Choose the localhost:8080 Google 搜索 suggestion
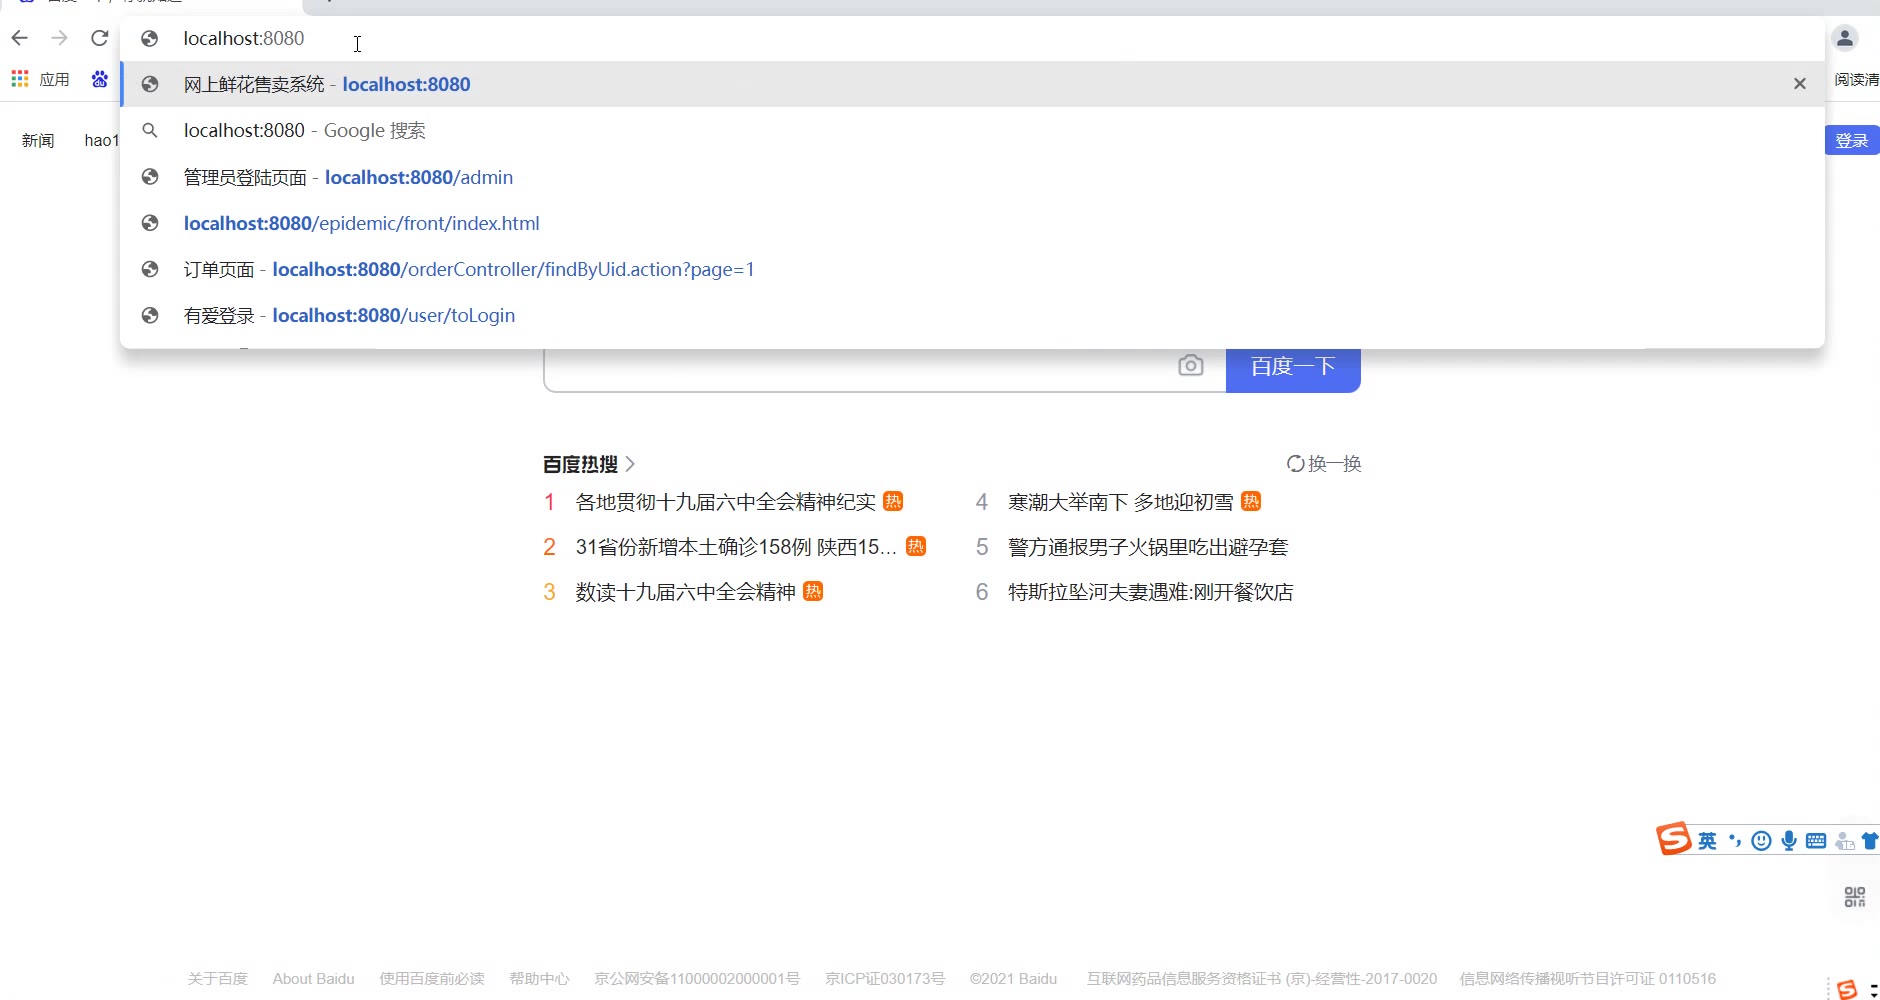 click(x=972, y=130)
